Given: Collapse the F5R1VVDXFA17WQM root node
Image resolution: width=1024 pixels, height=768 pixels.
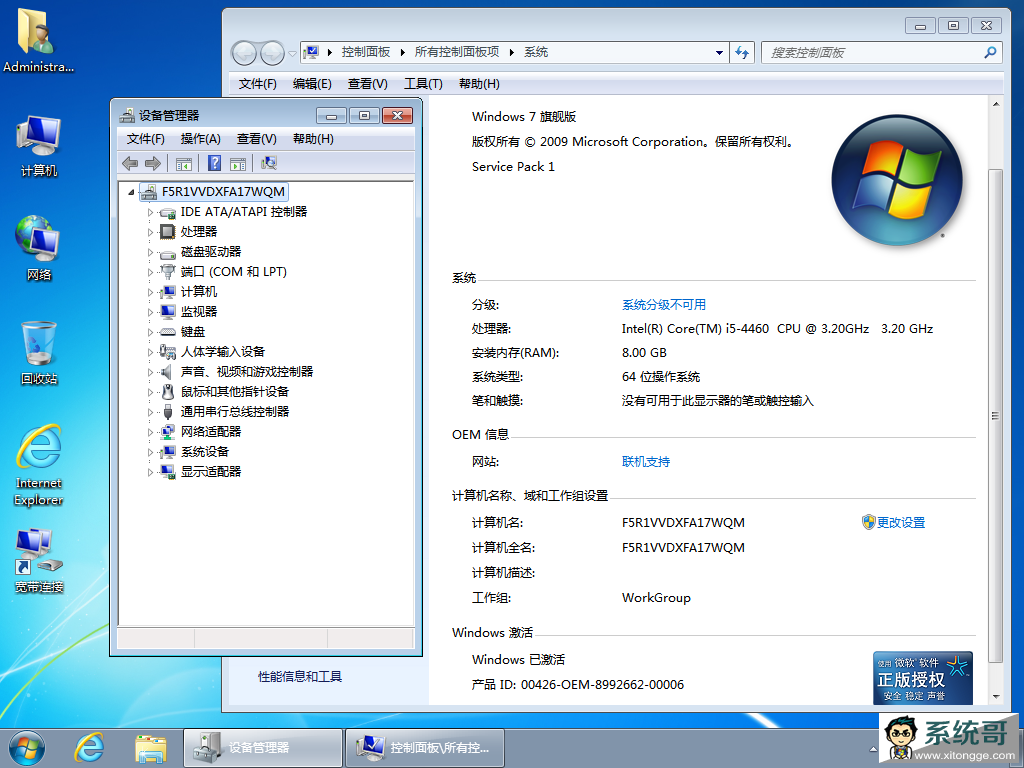Looking at the screenshot, I should point(131,192).
